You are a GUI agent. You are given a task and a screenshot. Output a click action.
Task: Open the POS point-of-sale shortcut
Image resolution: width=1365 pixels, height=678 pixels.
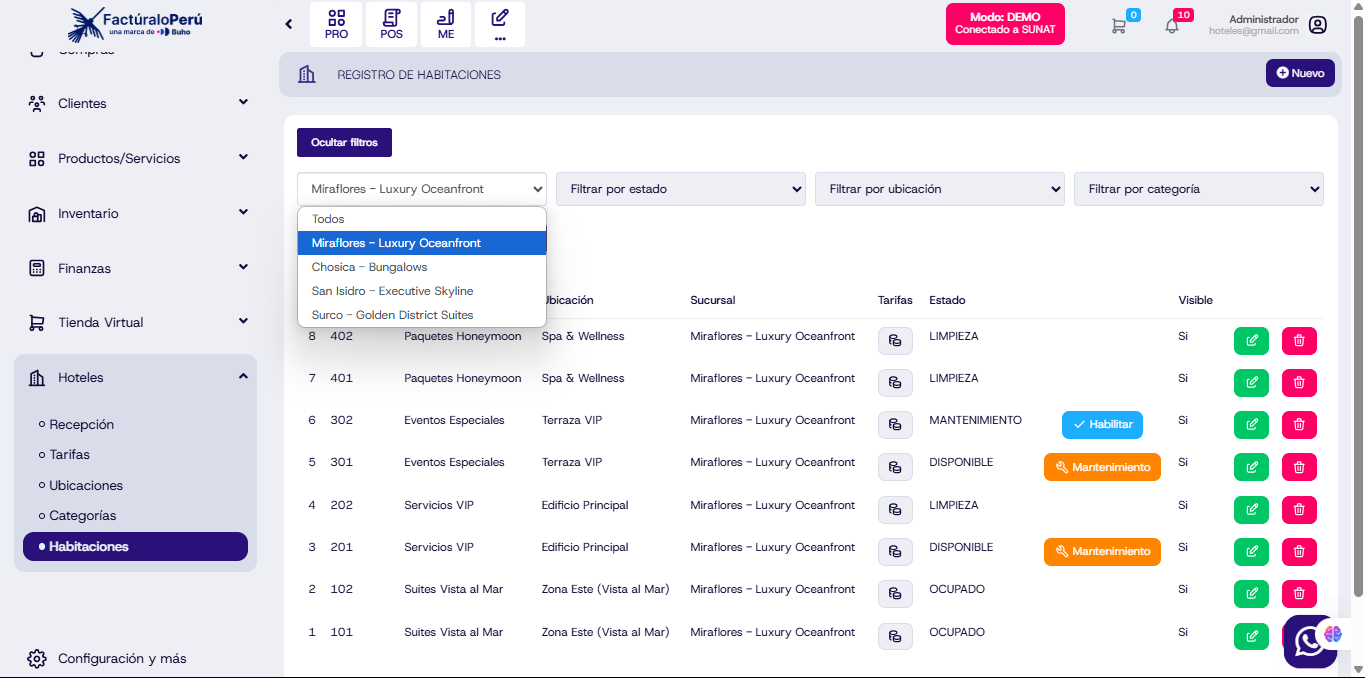[391, 24]
